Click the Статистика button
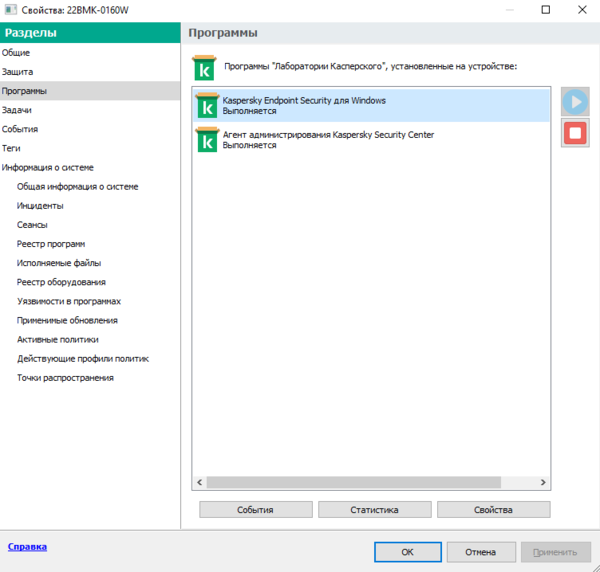The width and height of the screenshot is (600, 572). click(375, 510)
